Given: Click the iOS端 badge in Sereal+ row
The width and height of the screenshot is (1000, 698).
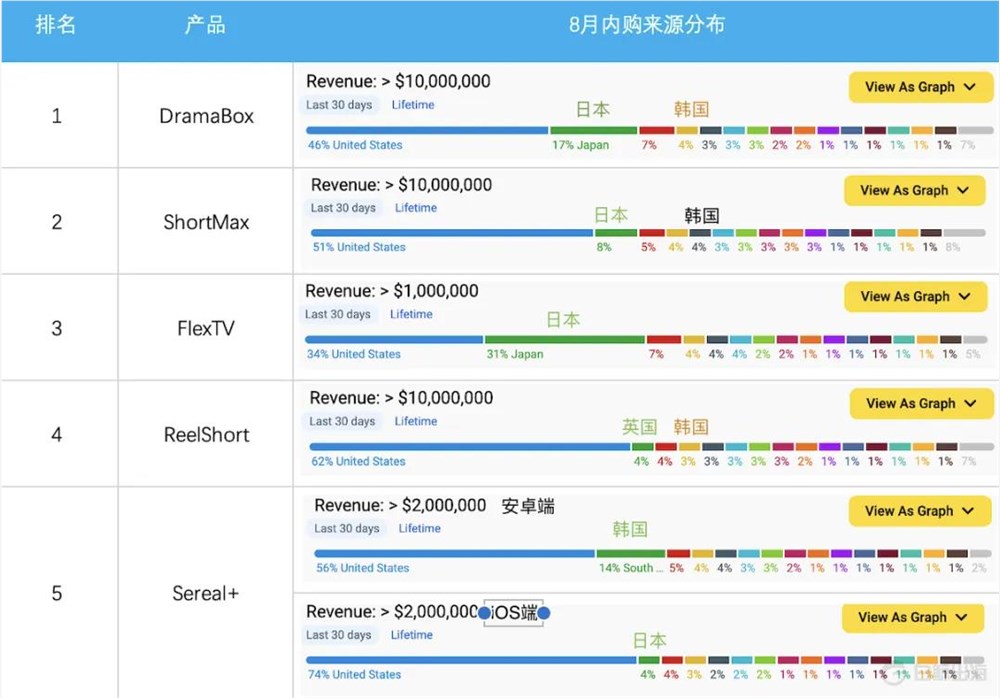Looking at the screenshot, I should [x=513, y=611].
